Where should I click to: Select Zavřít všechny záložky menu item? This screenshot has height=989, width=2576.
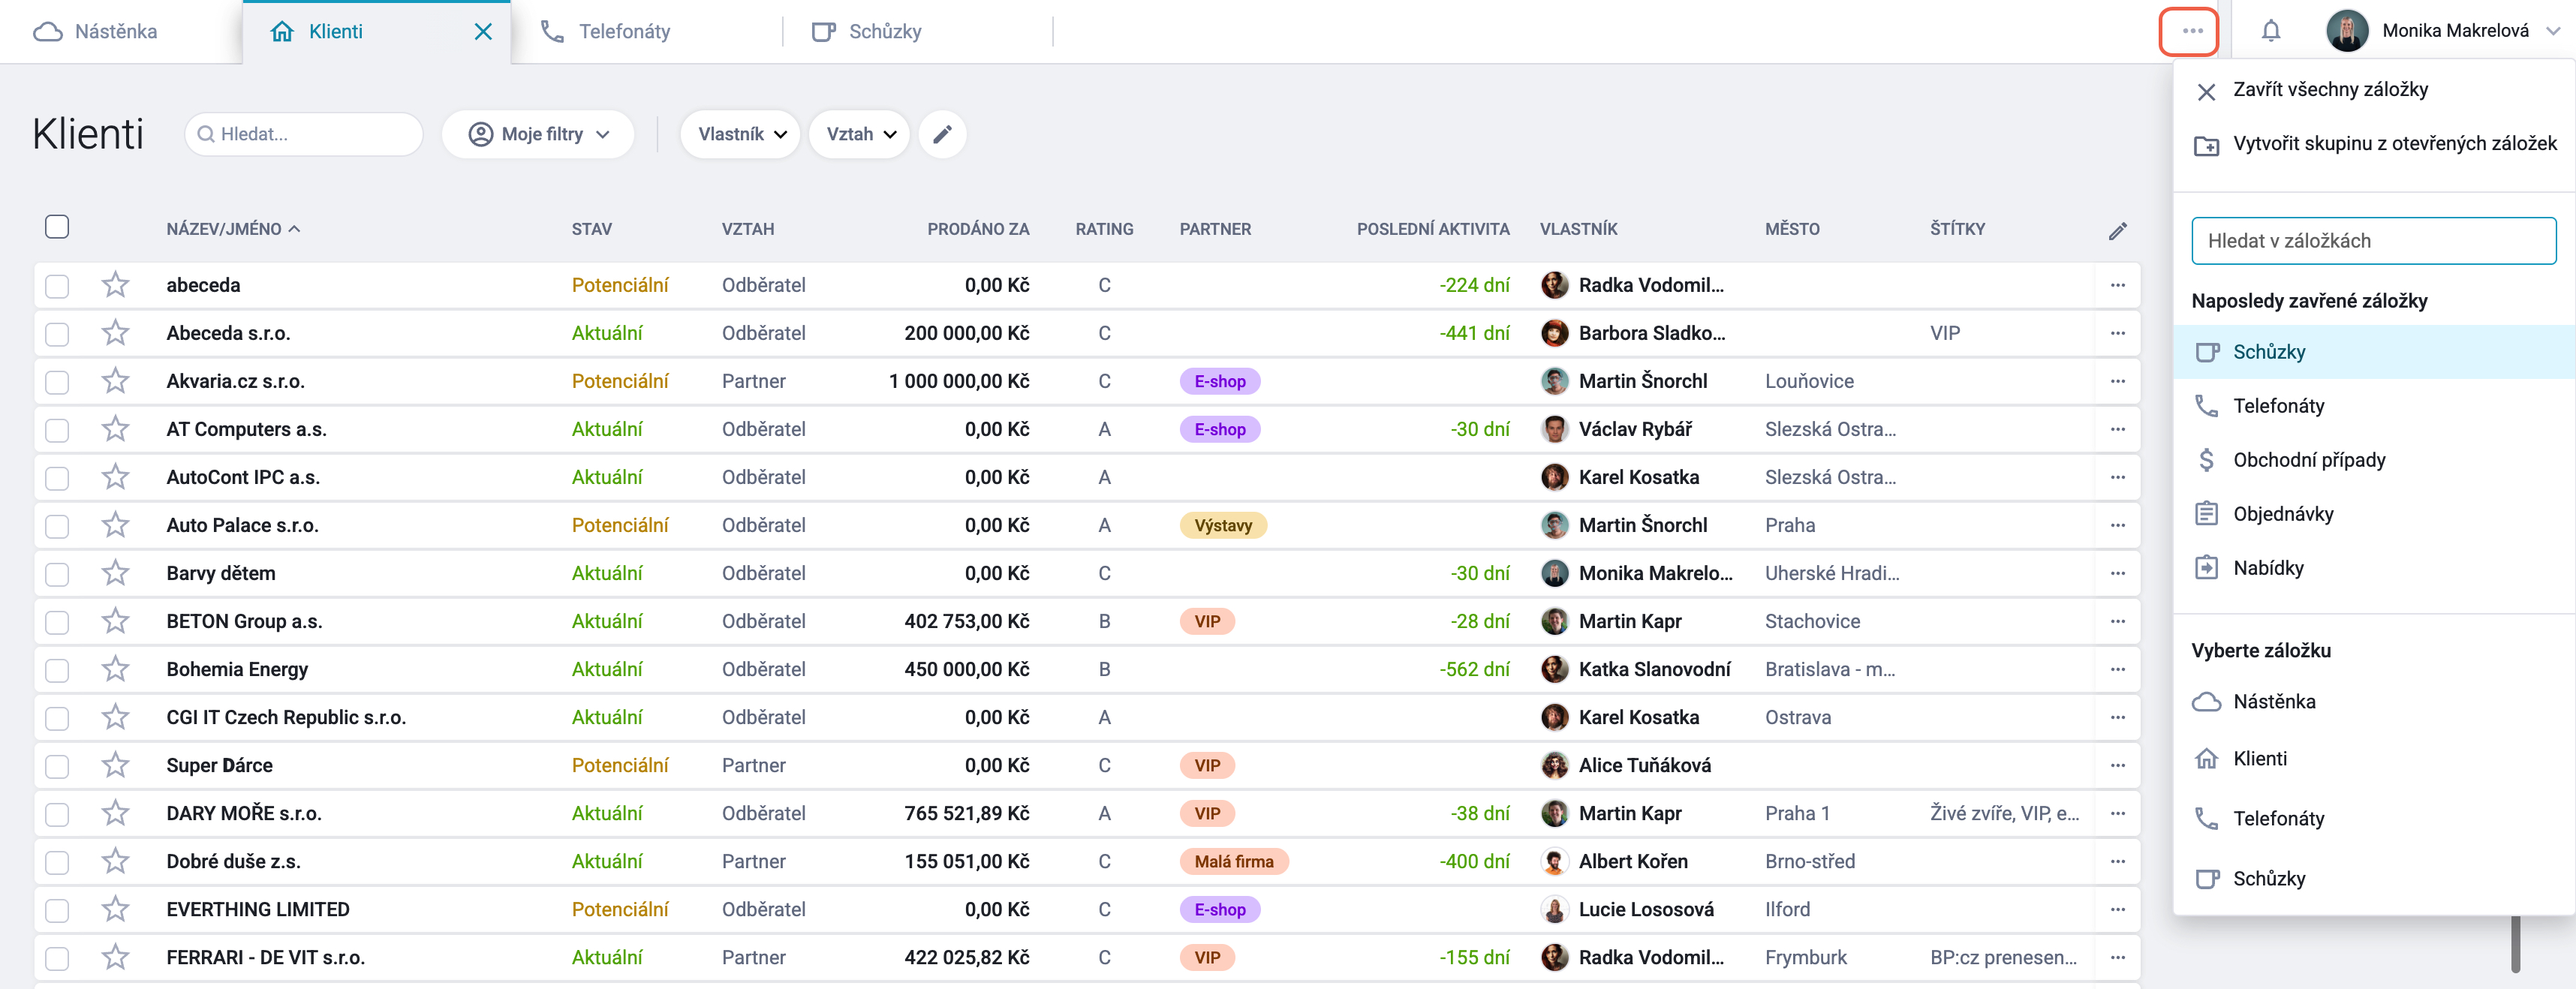point(2374,90)
